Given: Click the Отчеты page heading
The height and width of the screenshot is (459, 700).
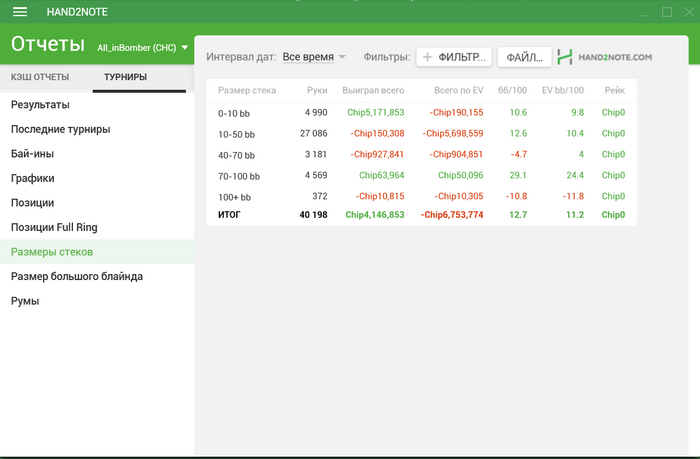Looking at the screenshot, I should [x=48, y=44].
